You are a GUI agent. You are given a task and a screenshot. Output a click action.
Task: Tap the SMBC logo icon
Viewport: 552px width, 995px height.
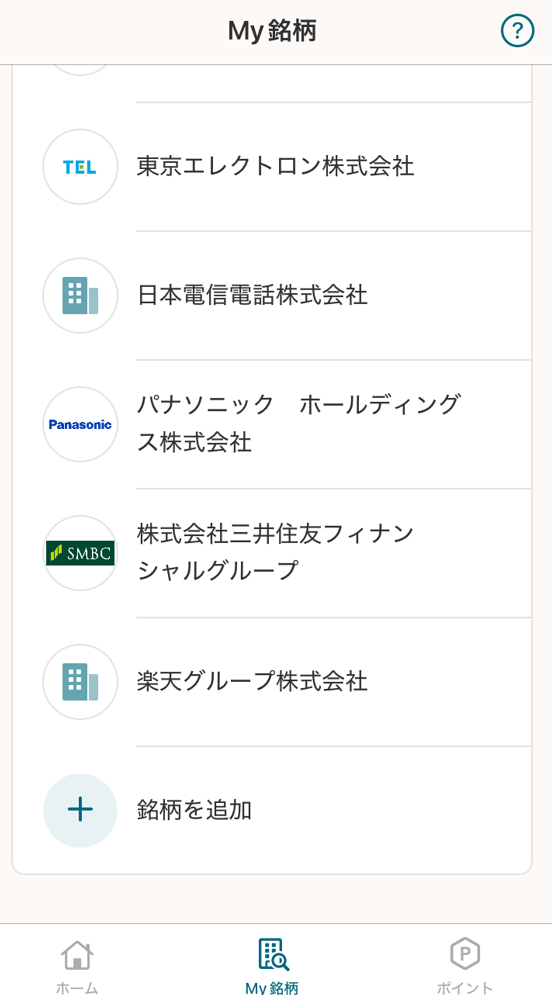(x=80, y=553)
